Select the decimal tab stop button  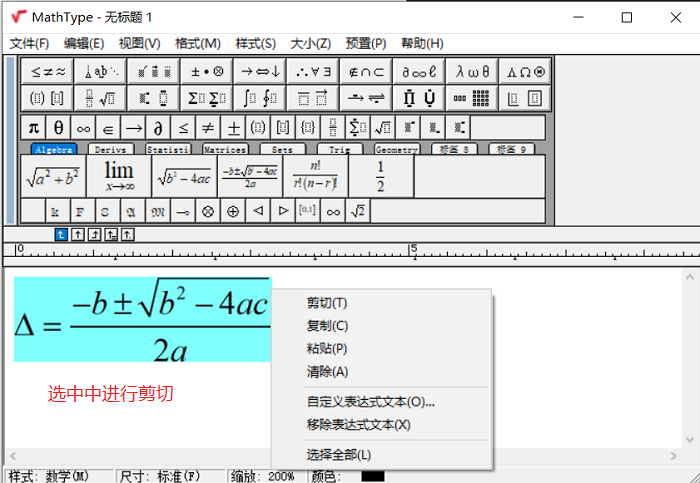pyautogui.click(x=127, y=234)
